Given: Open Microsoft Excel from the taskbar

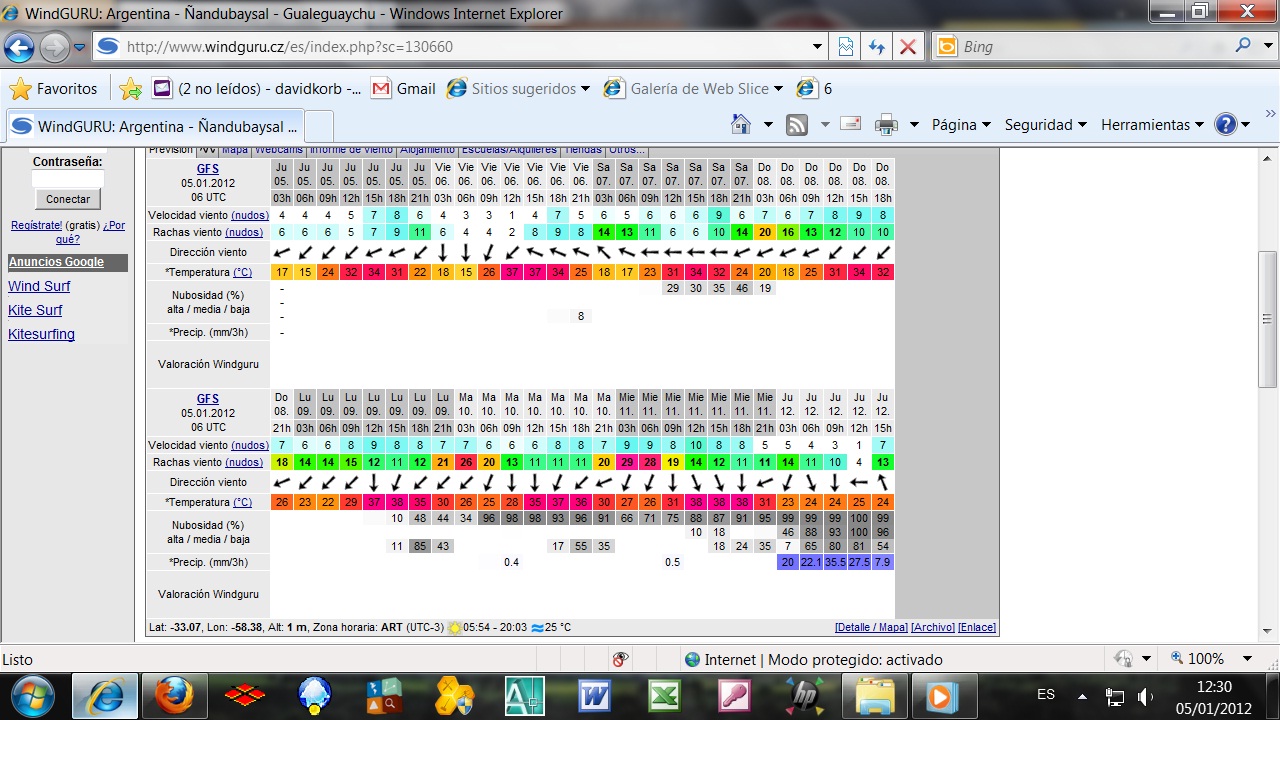Looking at the screenshot, I should pos(665,696).
